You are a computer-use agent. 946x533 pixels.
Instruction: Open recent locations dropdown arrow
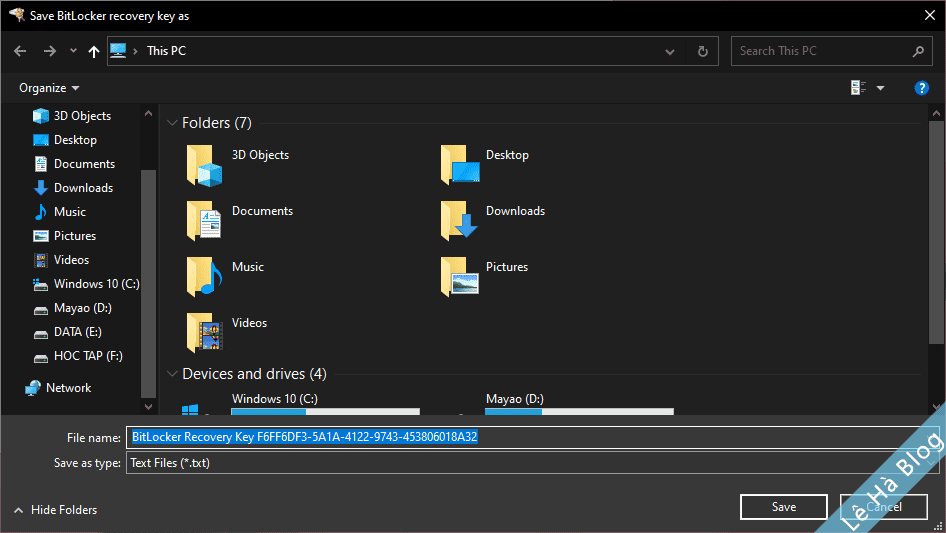click(x=73, y=51)
